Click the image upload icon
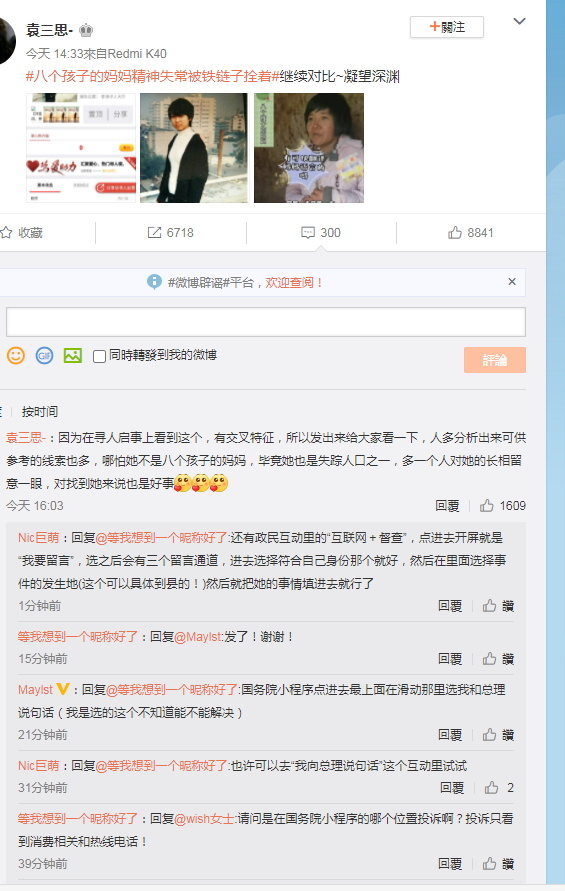This screenshot has width=565, height=891. click(73, 356)
